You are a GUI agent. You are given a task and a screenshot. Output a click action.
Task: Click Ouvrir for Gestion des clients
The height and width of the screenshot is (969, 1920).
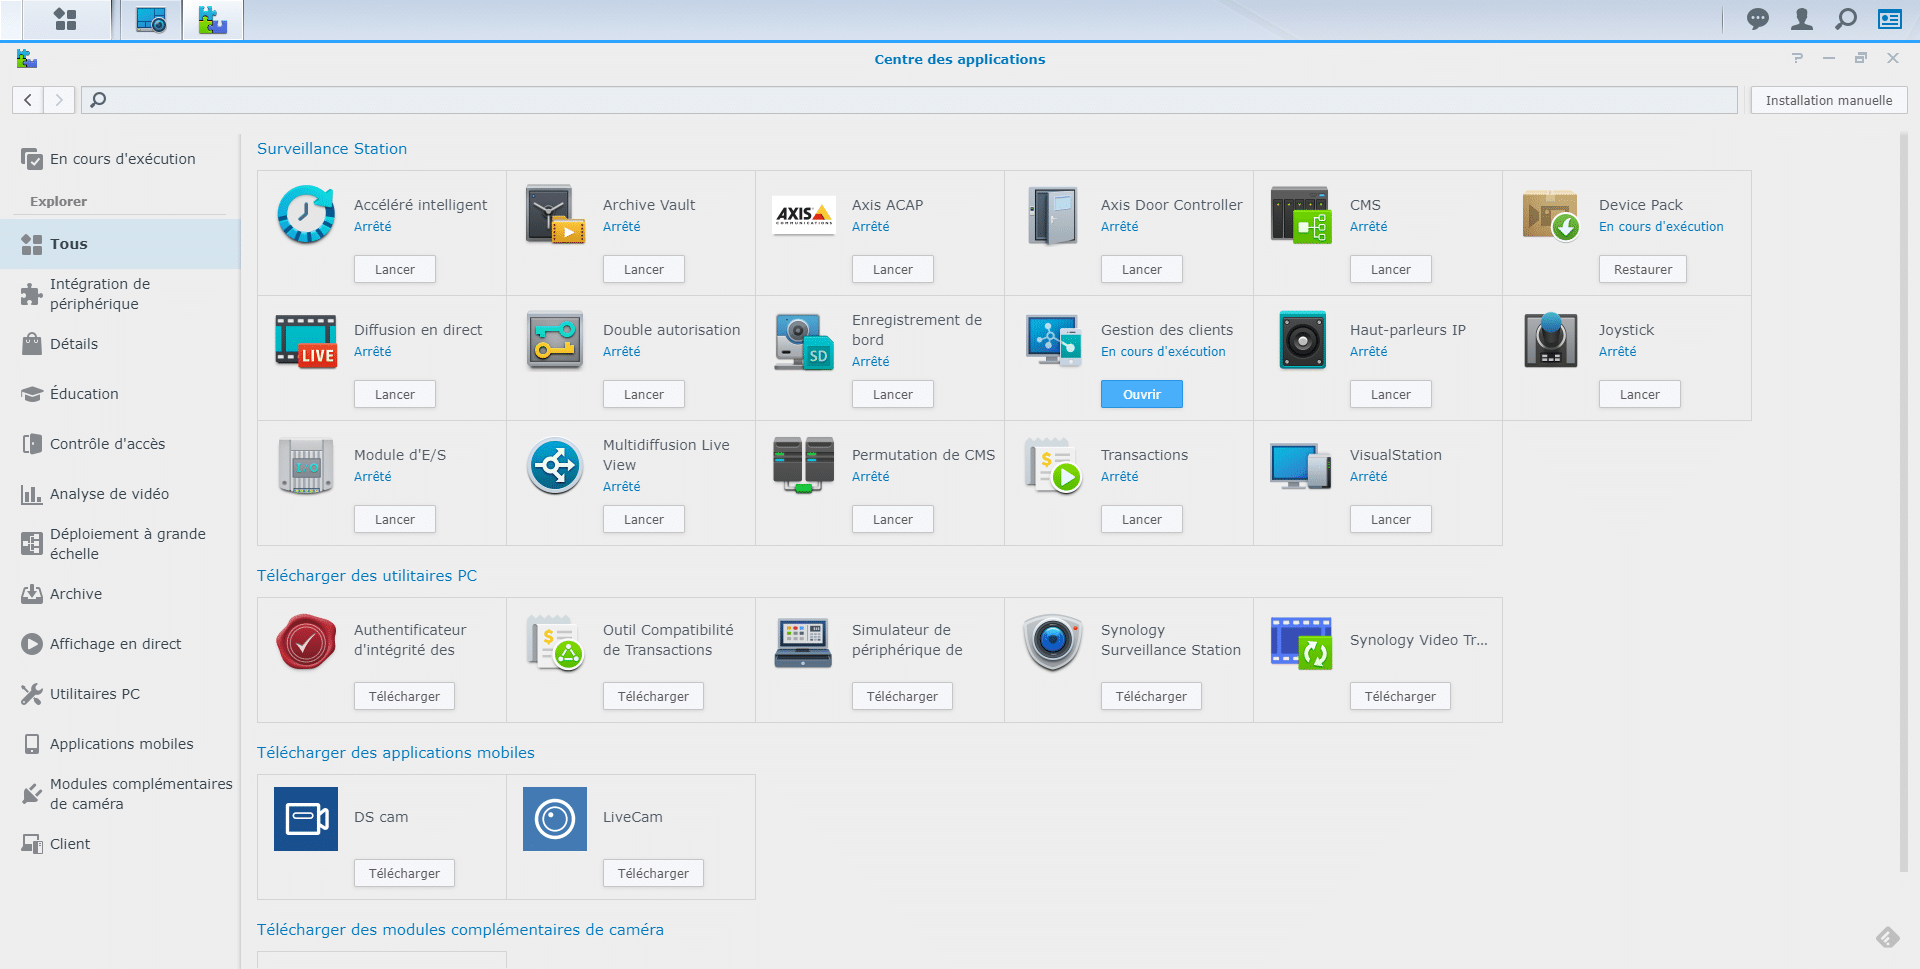[1141, 394]
